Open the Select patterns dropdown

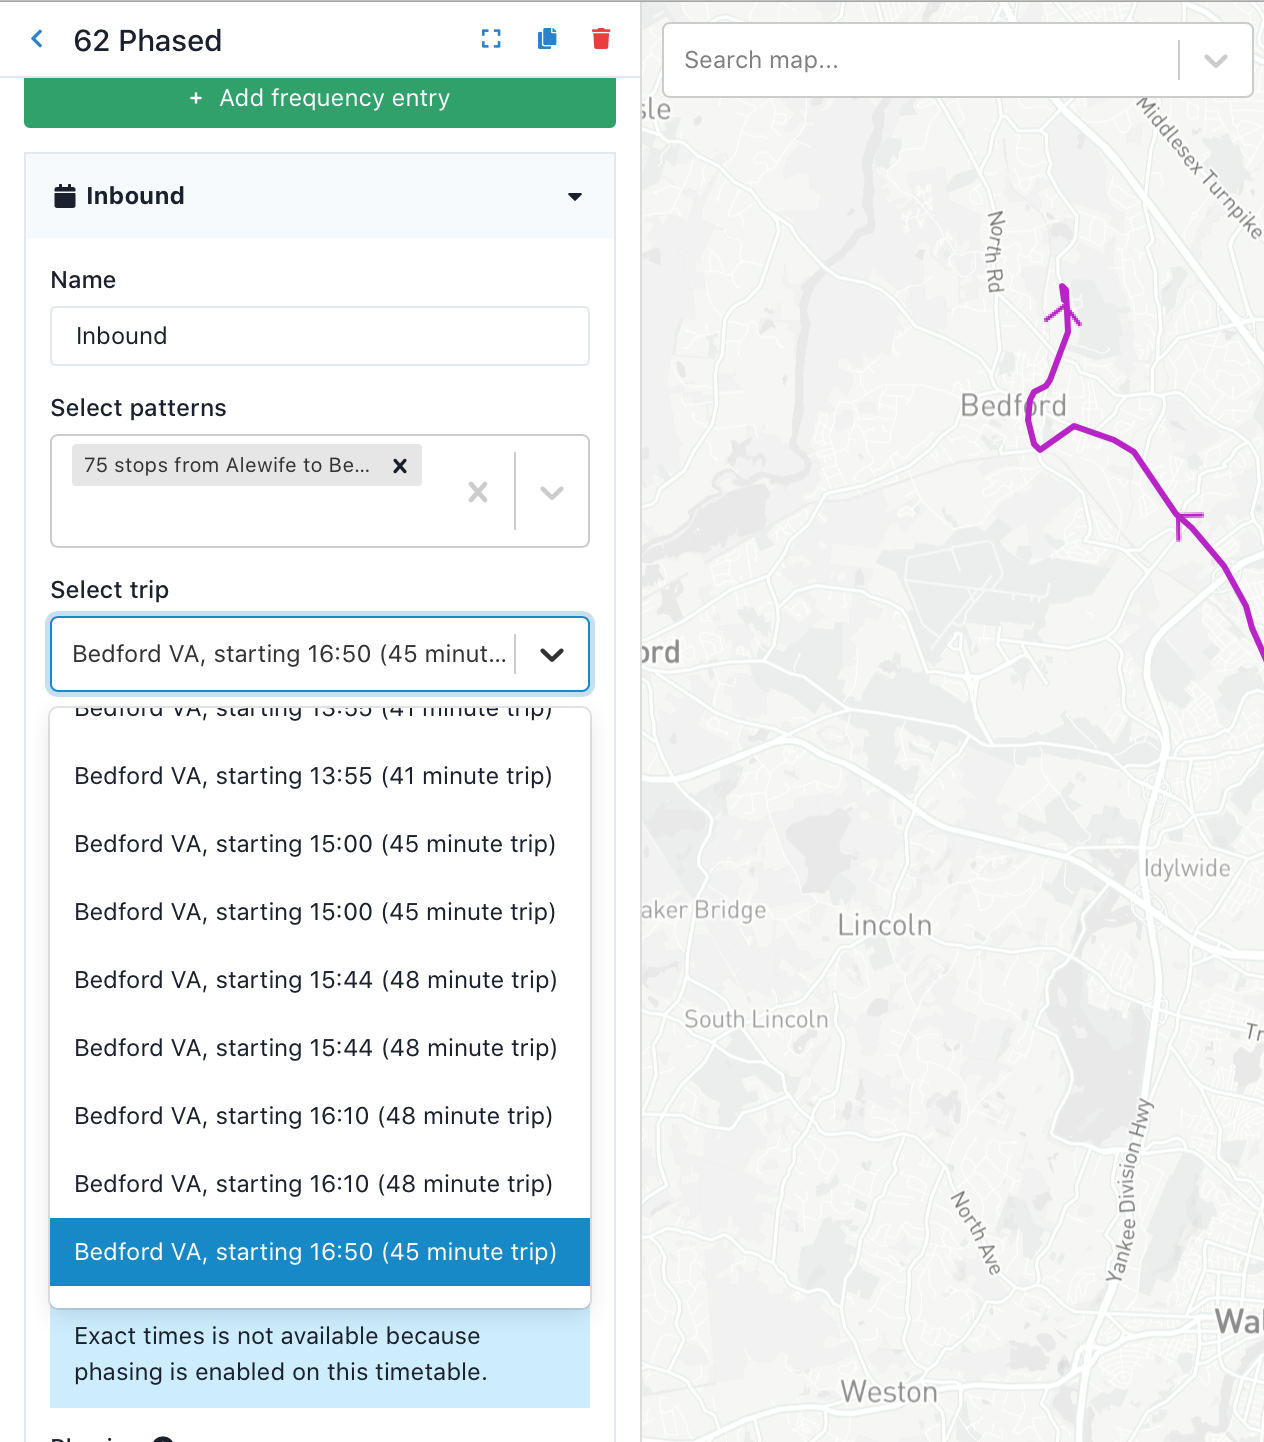552,492
